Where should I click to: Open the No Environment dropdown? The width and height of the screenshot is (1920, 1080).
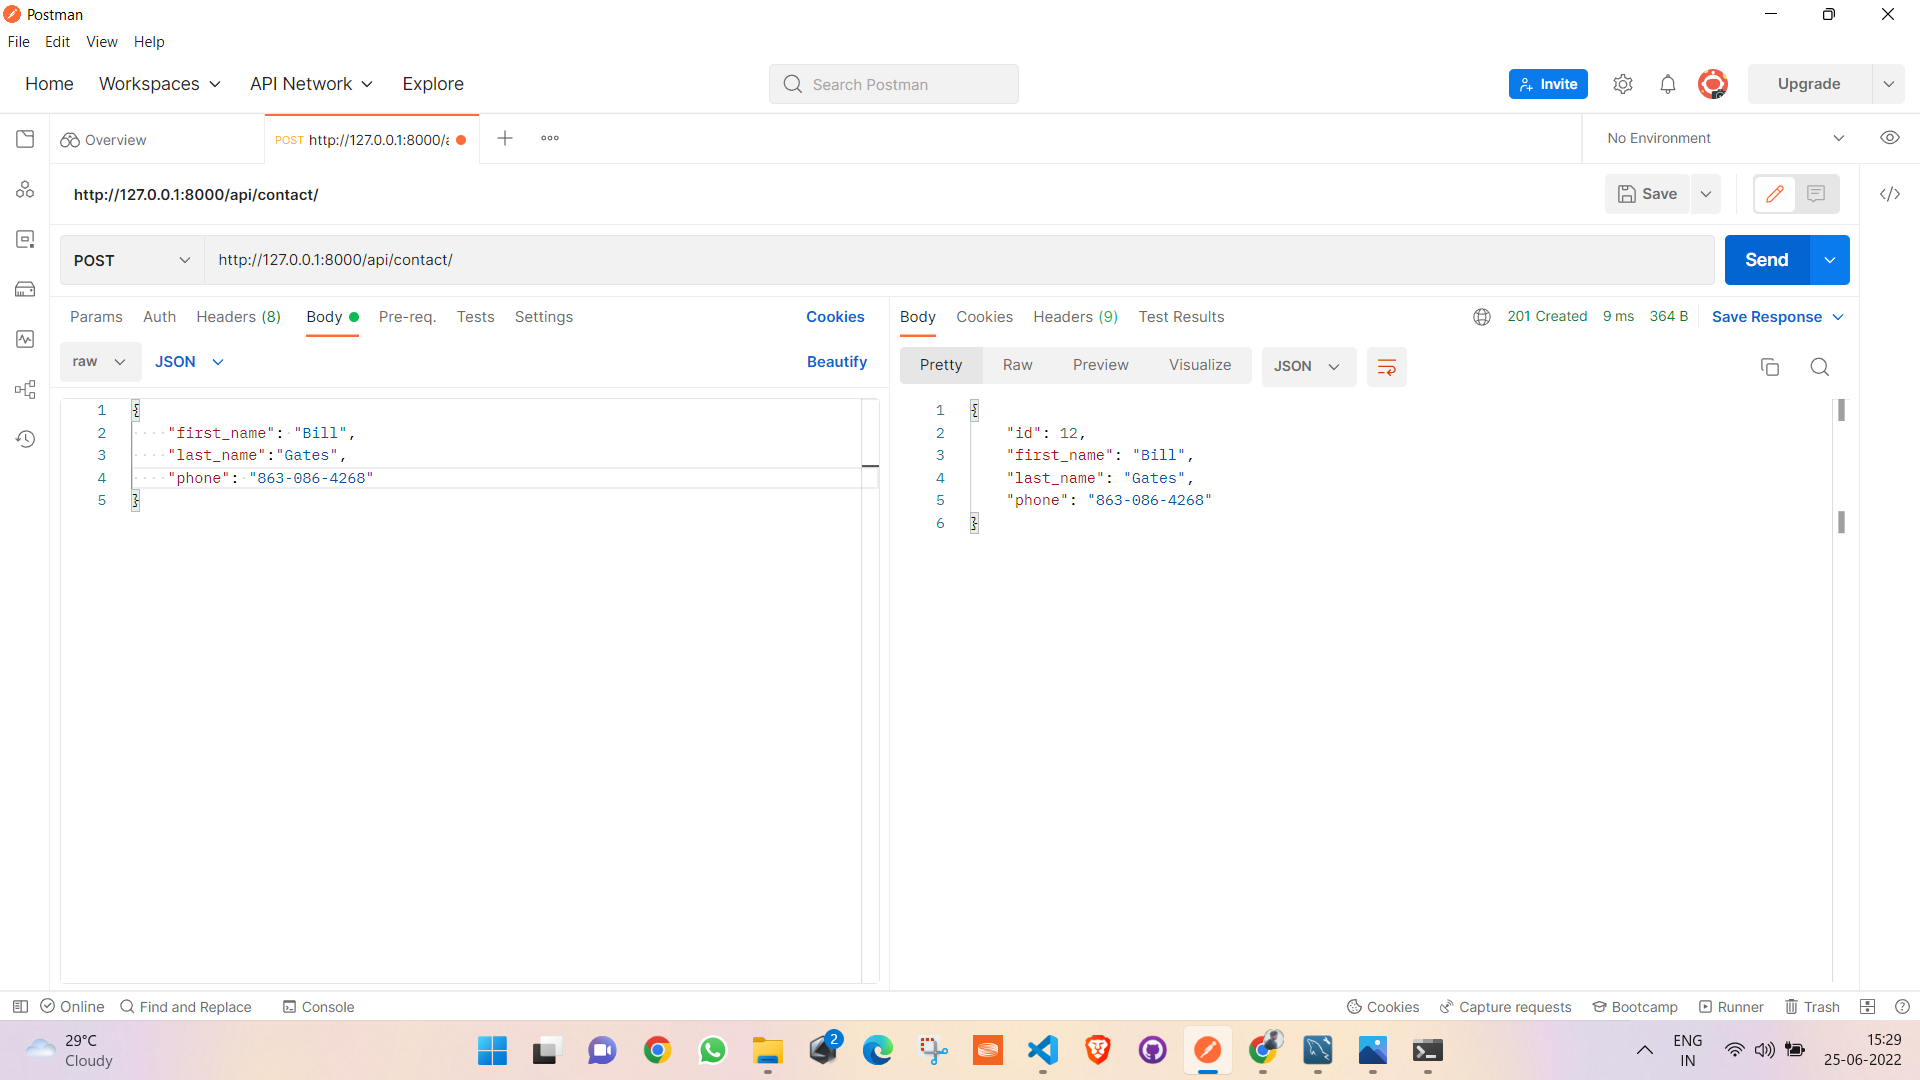(x=1723, y=138)
